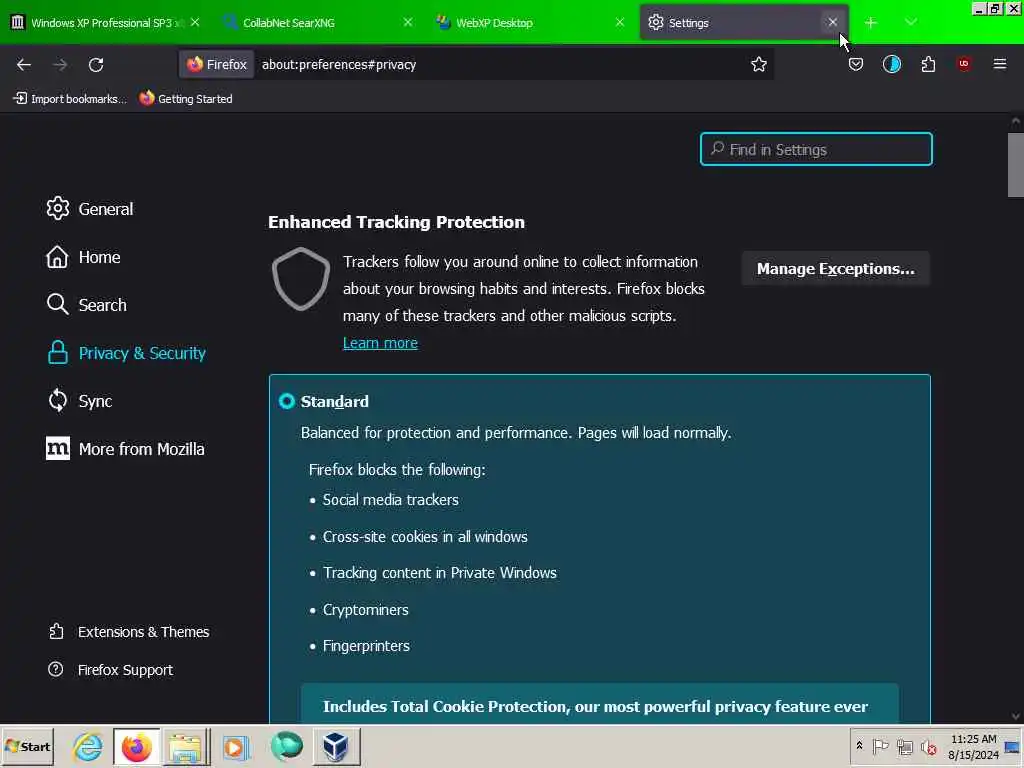Screen dimensions: 1024x768
Task: Open the VirtualBox cube taskbar icon
Action: tap(336, 746)
